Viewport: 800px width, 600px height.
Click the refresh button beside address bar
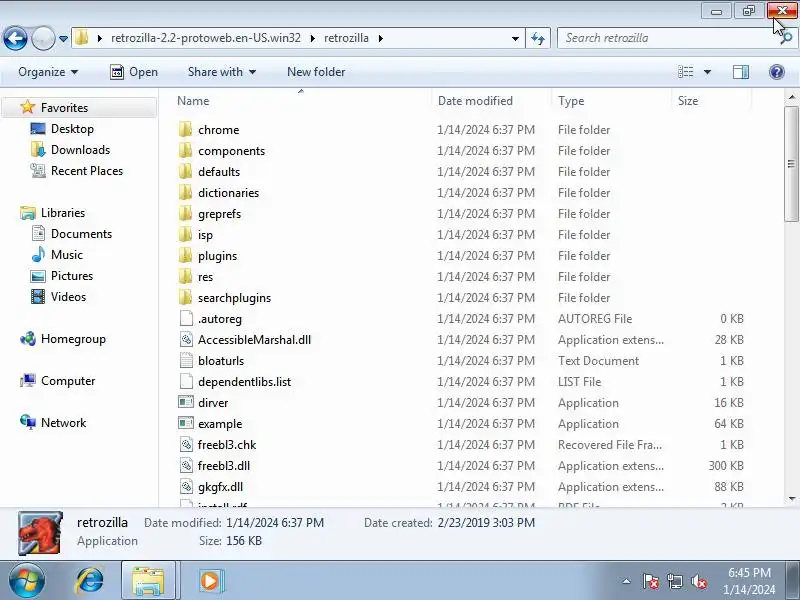click(x=538, y=38)
